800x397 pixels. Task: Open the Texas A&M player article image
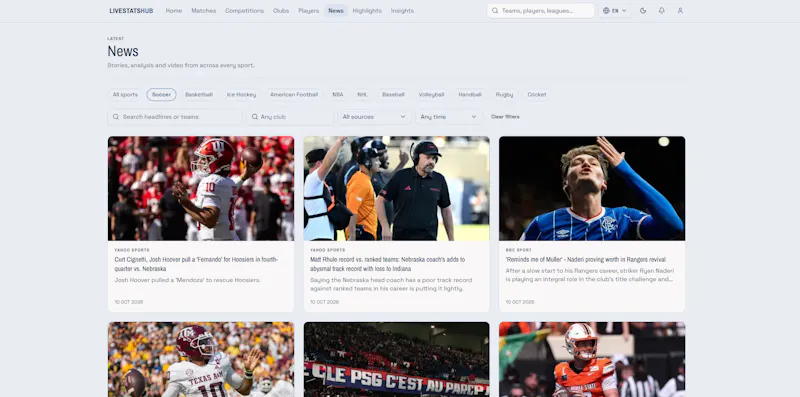click(x=201, y=359)
